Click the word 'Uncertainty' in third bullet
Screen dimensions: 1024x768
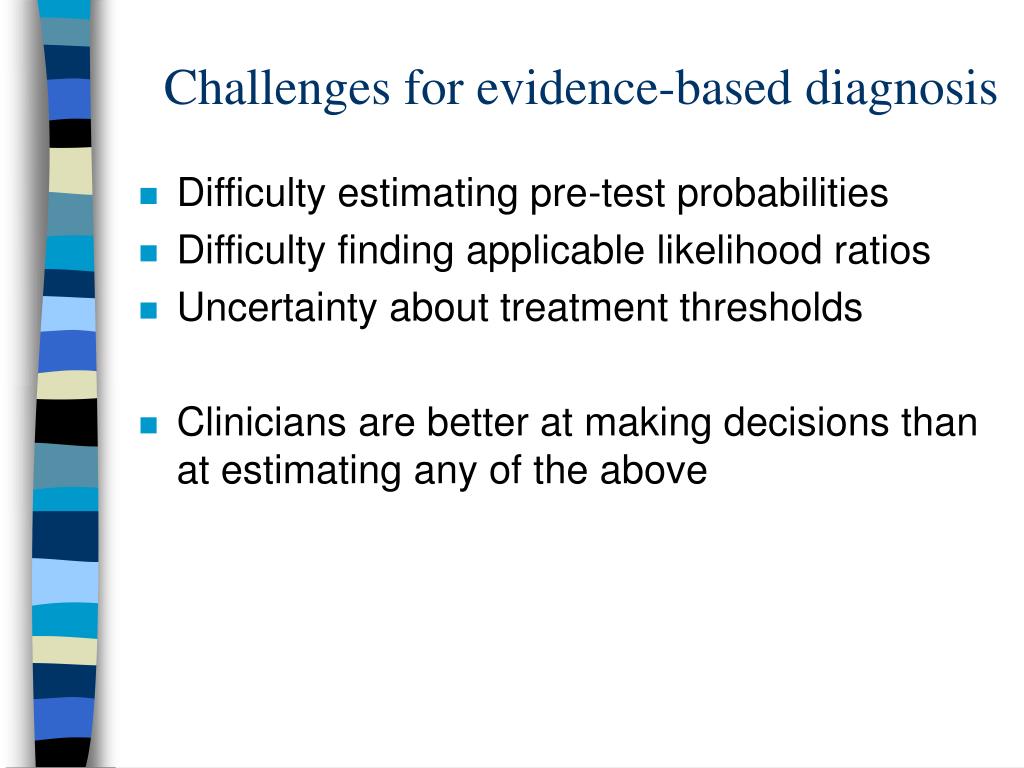coord(278,308)
